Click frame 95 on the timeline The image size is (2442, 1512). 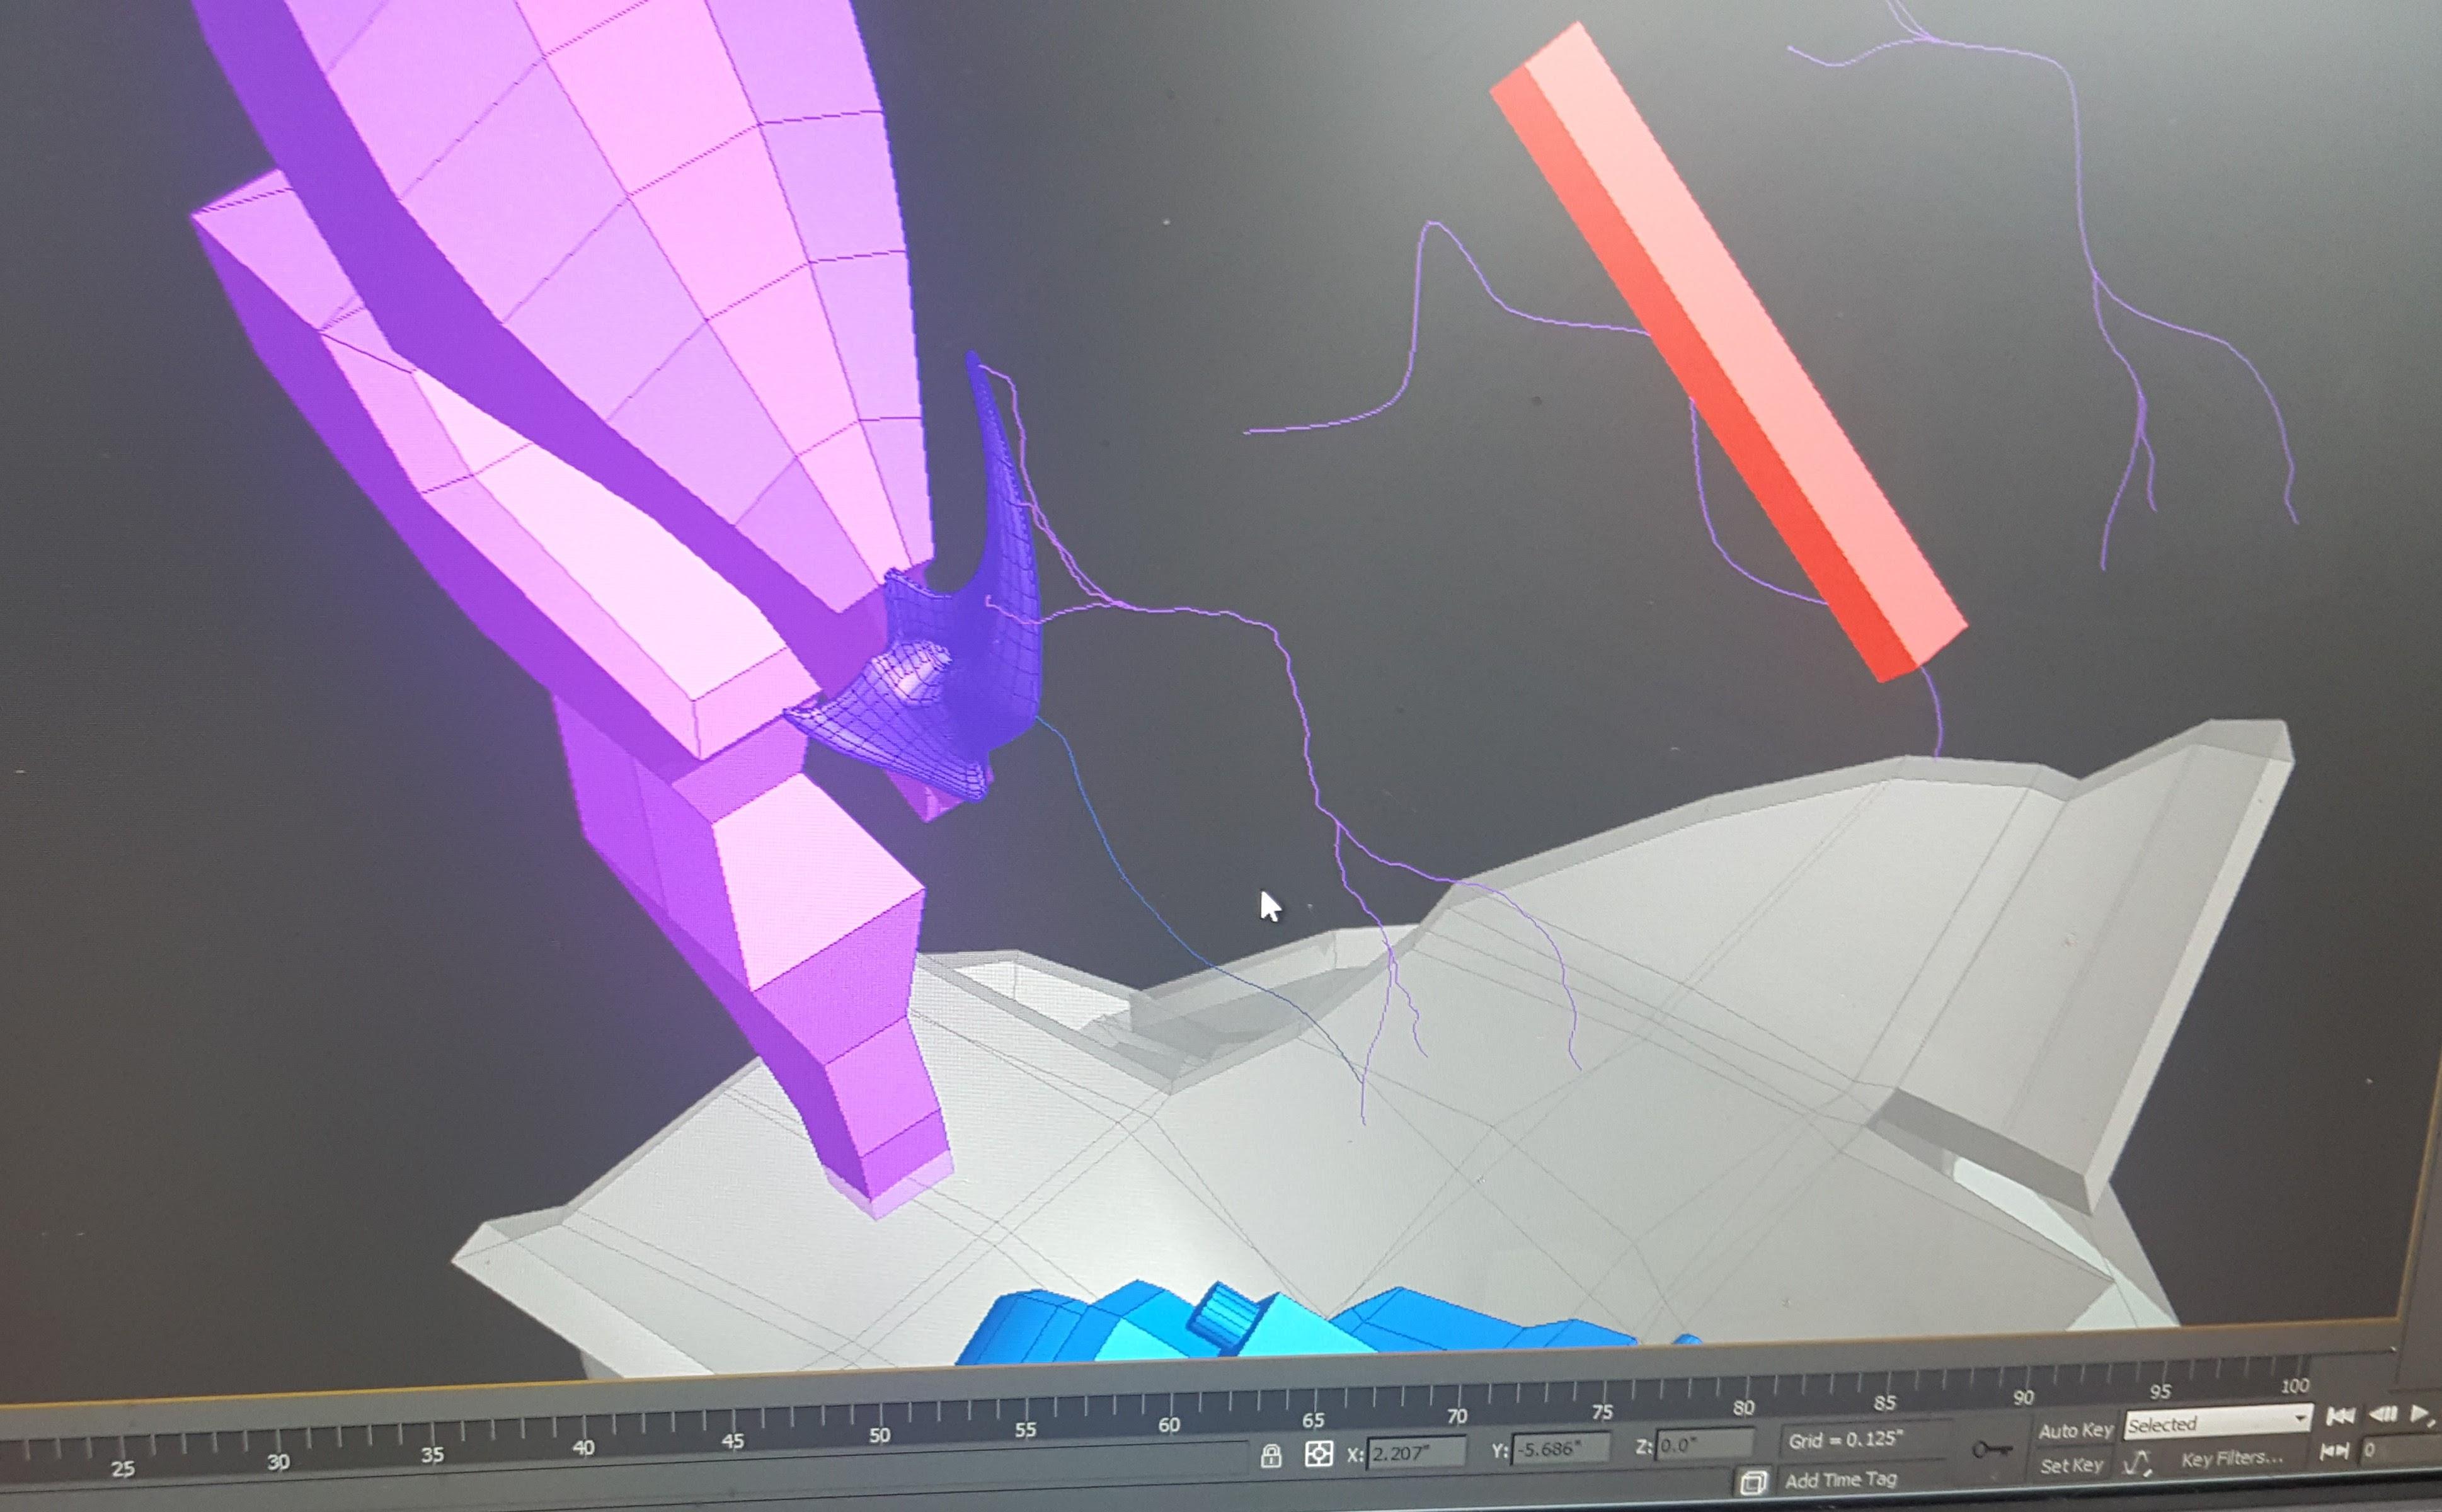(2160, 1392)
